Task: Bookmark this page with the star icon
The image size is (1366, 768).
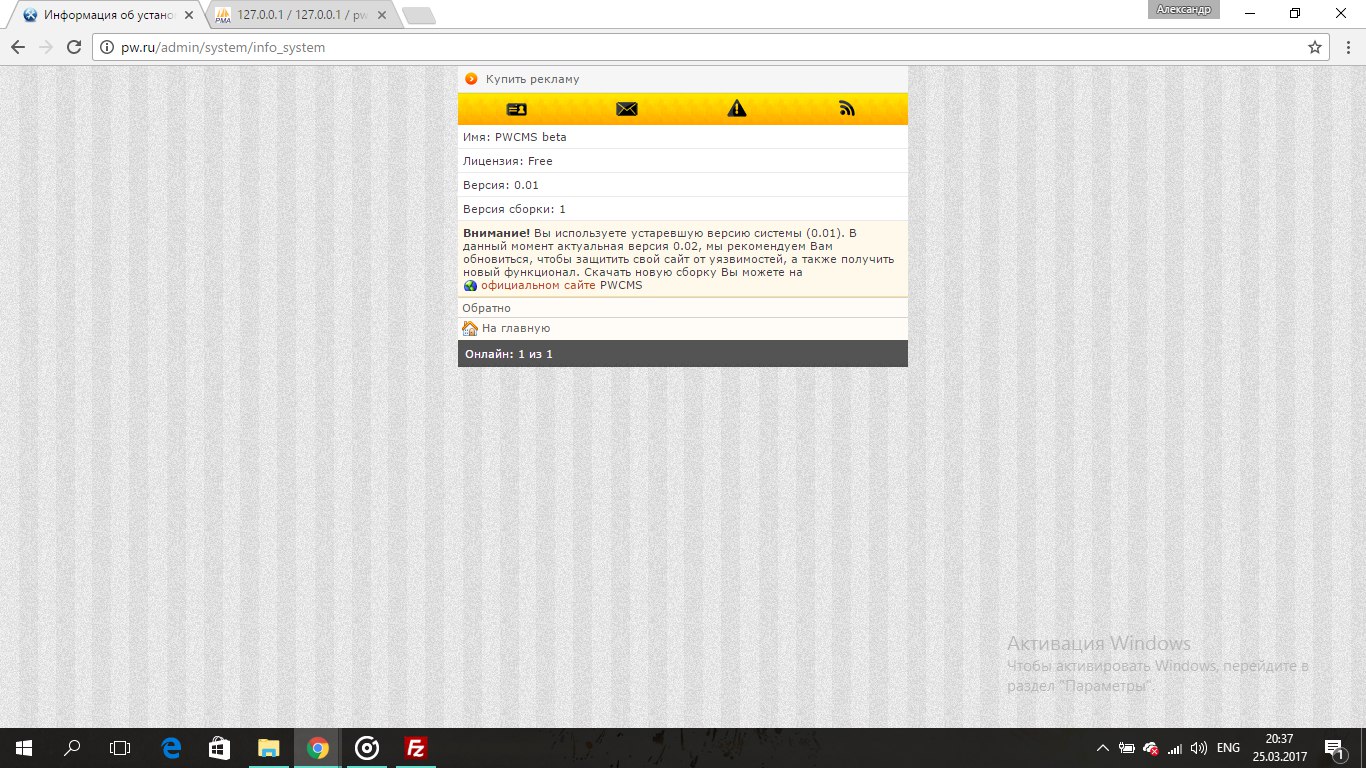Action: [x=1315, y=47]
